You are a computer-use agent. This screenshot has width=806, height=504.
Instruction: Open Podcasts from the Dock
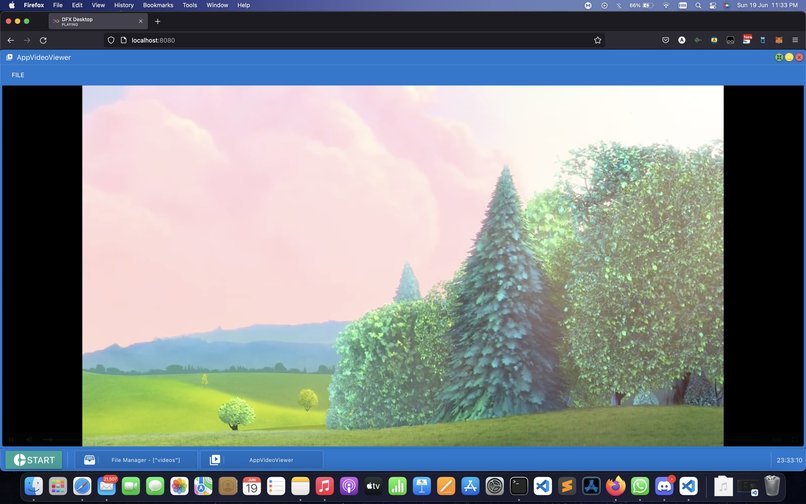(x=349, y=485)
